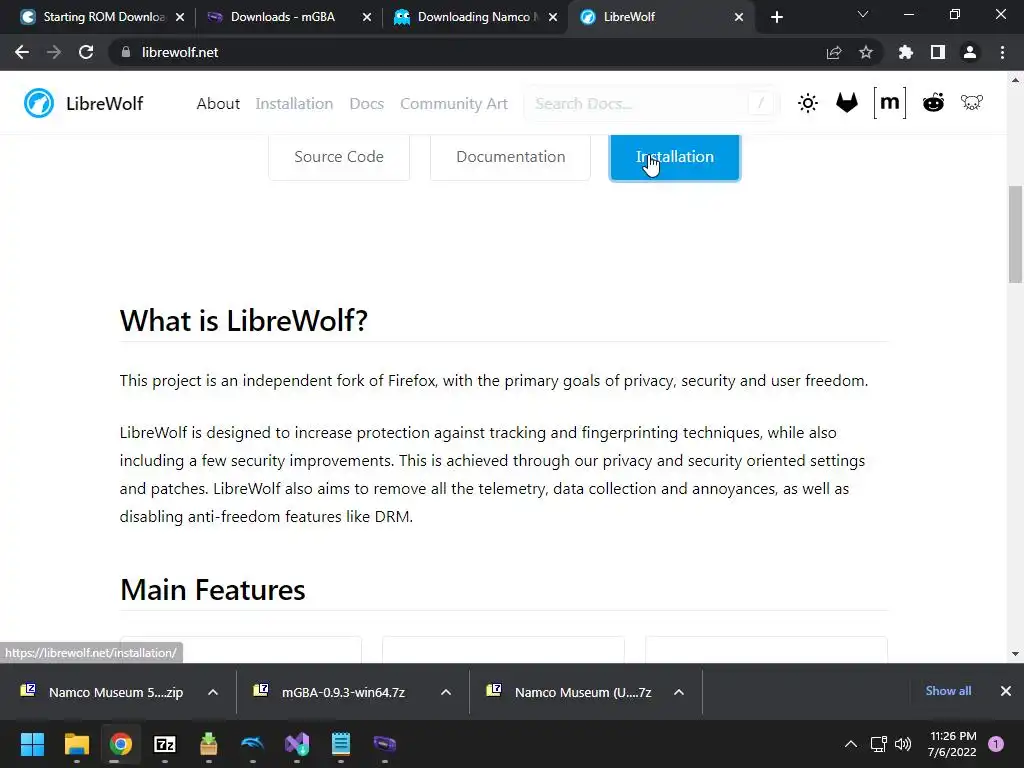Open 7-Zip from the taskbar
Screen dimensions: 1024x768
(165, 744)
